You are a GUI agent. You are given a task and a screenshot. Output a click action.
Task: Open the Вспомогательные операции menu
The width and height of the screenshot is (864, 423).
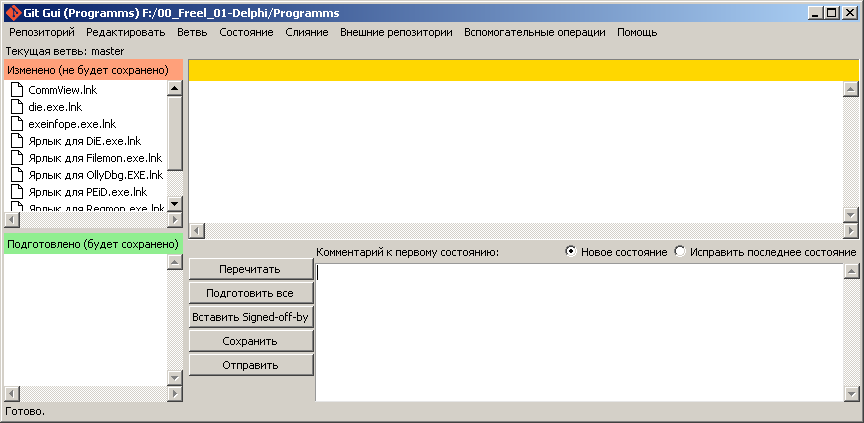[x=534, y=32]
